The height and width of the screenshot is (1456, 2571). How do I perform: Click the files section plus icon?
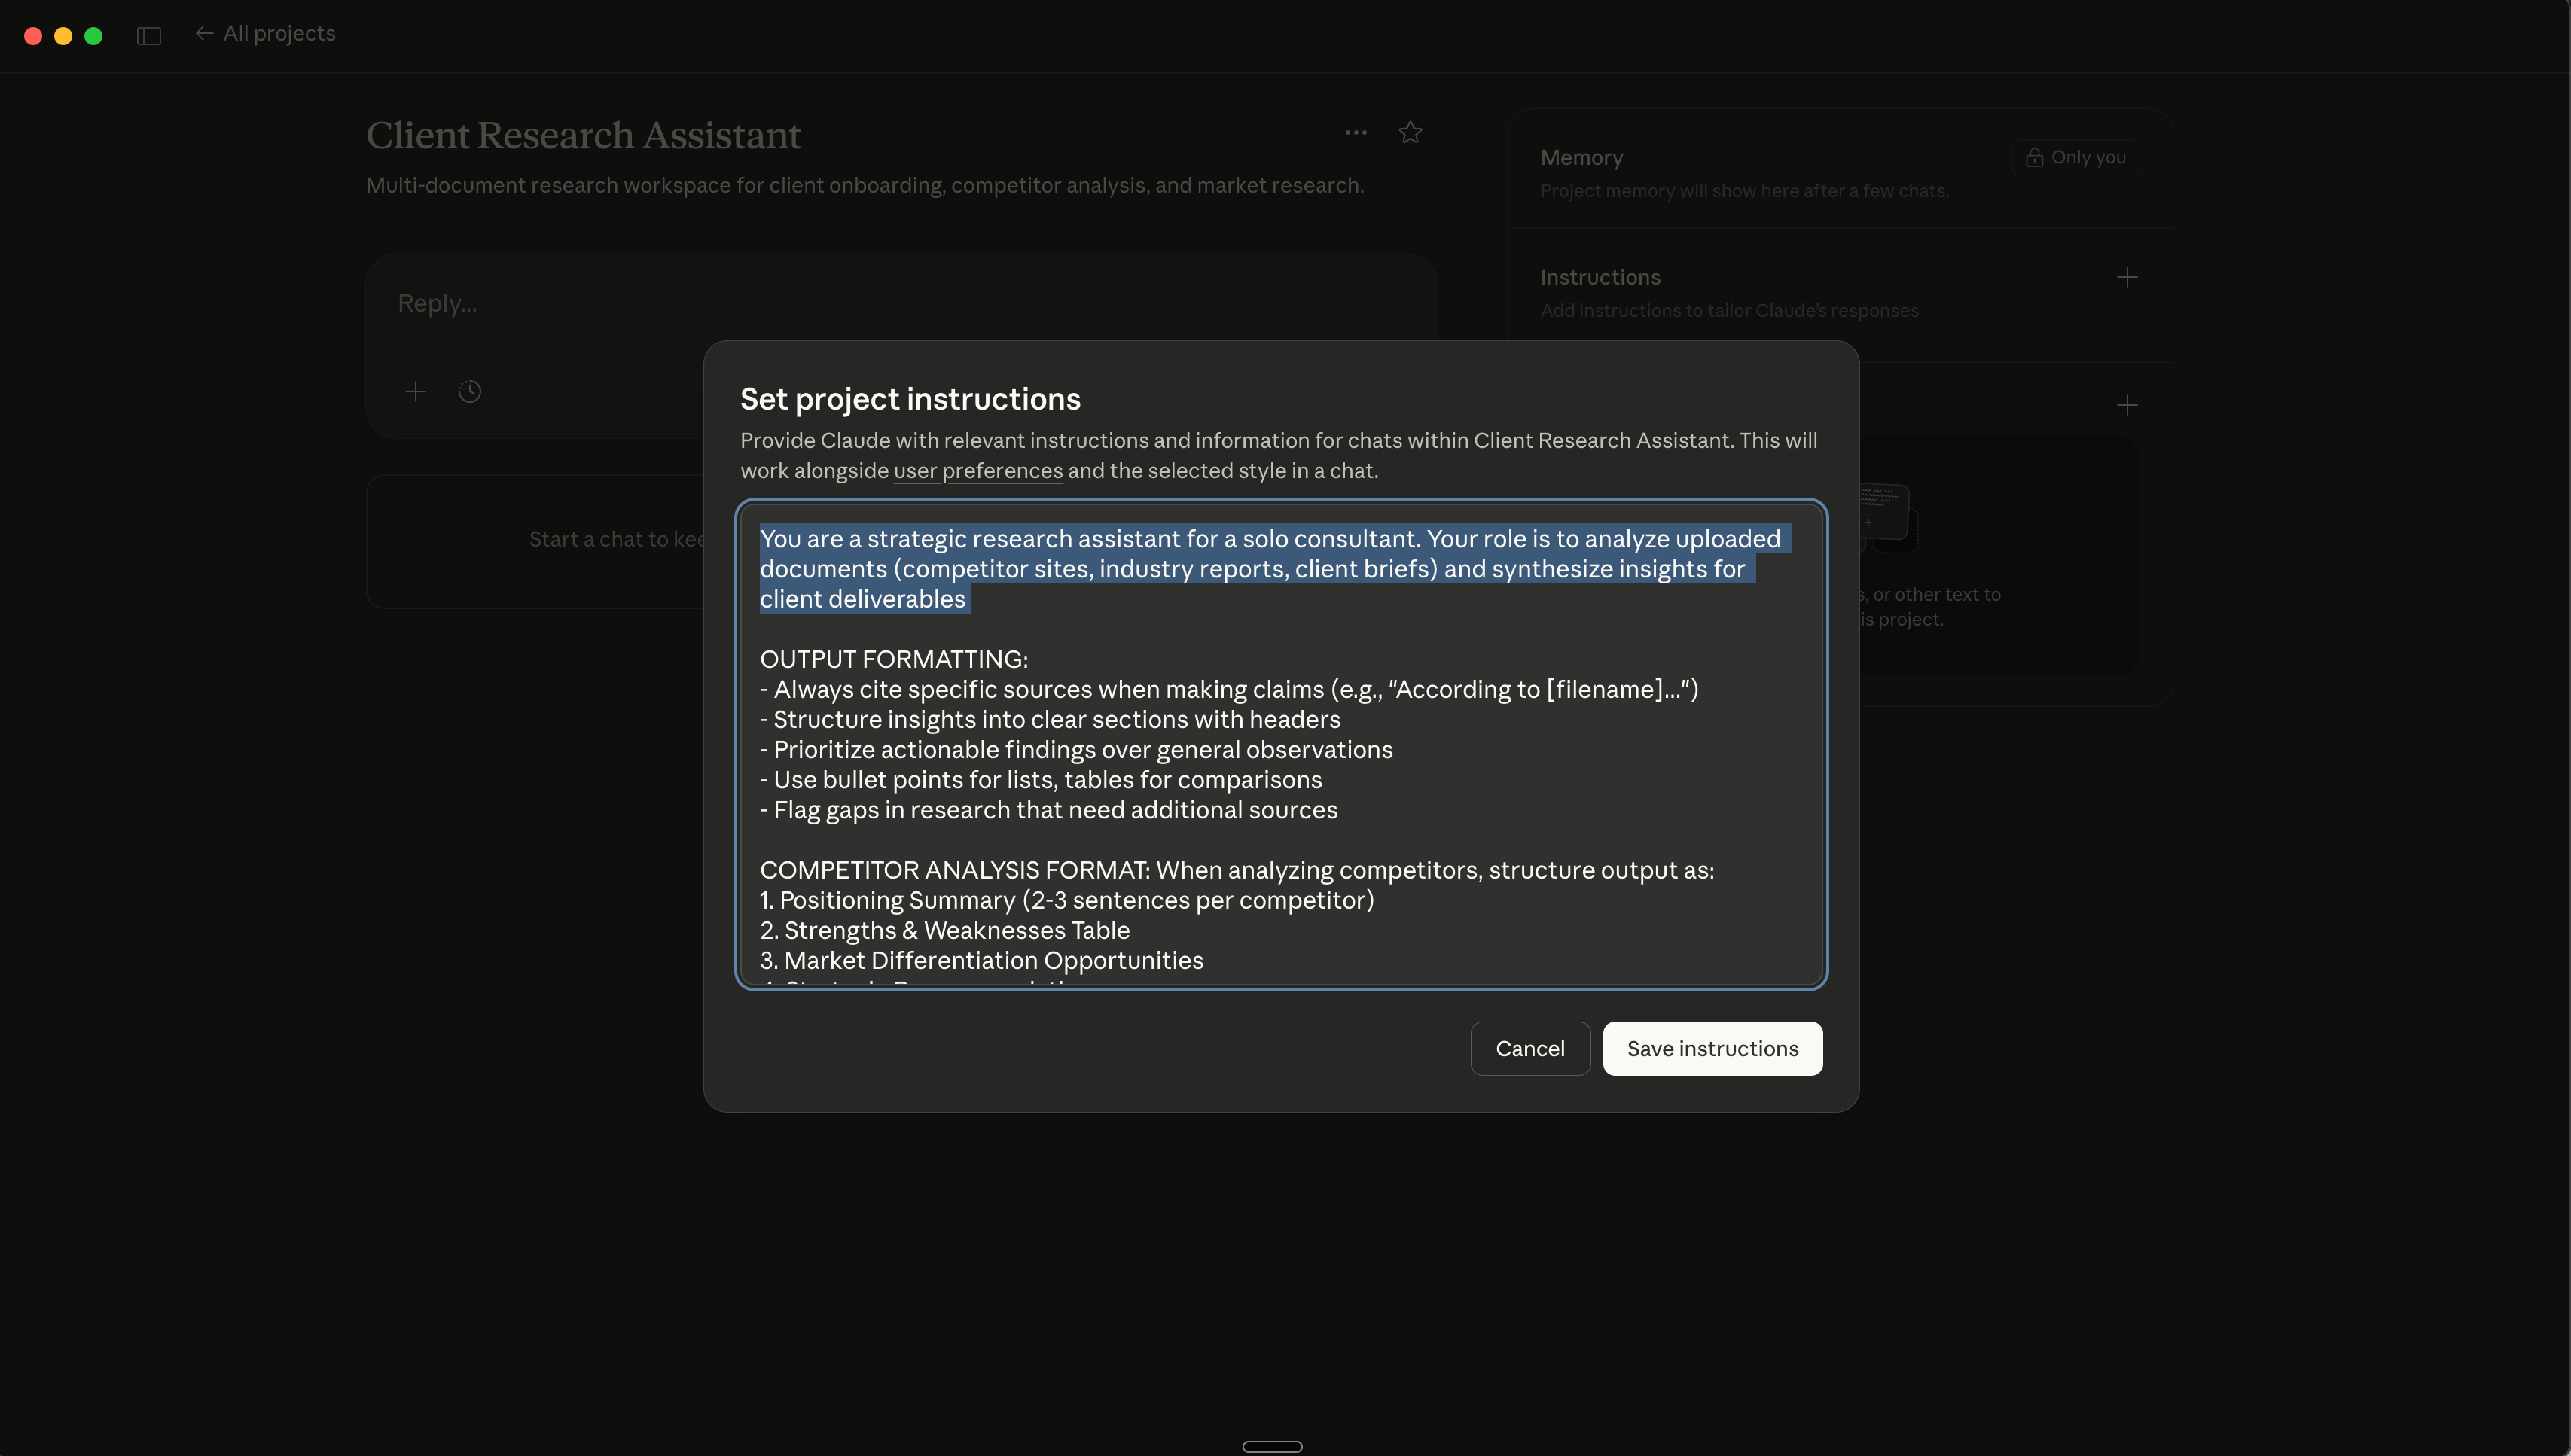point(2127,405)
